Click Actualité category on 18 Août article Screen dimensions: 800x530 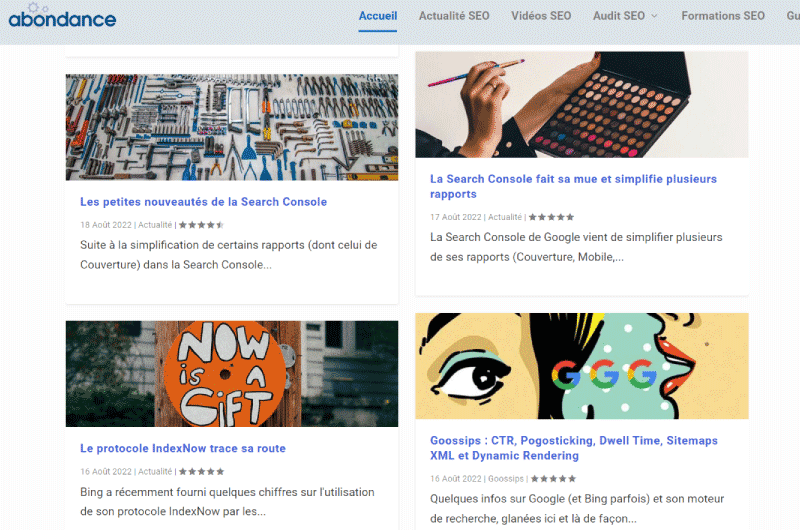click(x=155, y=225)
